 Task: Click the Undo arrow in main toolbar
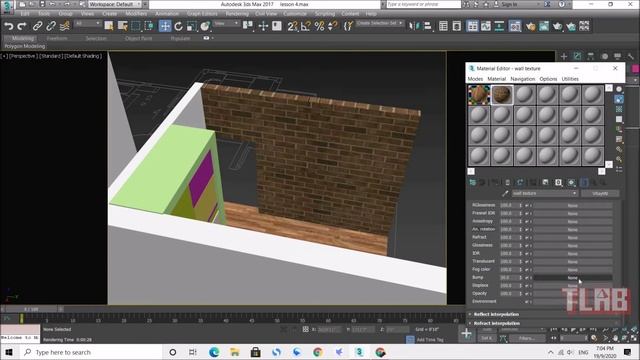pos(9,26)
